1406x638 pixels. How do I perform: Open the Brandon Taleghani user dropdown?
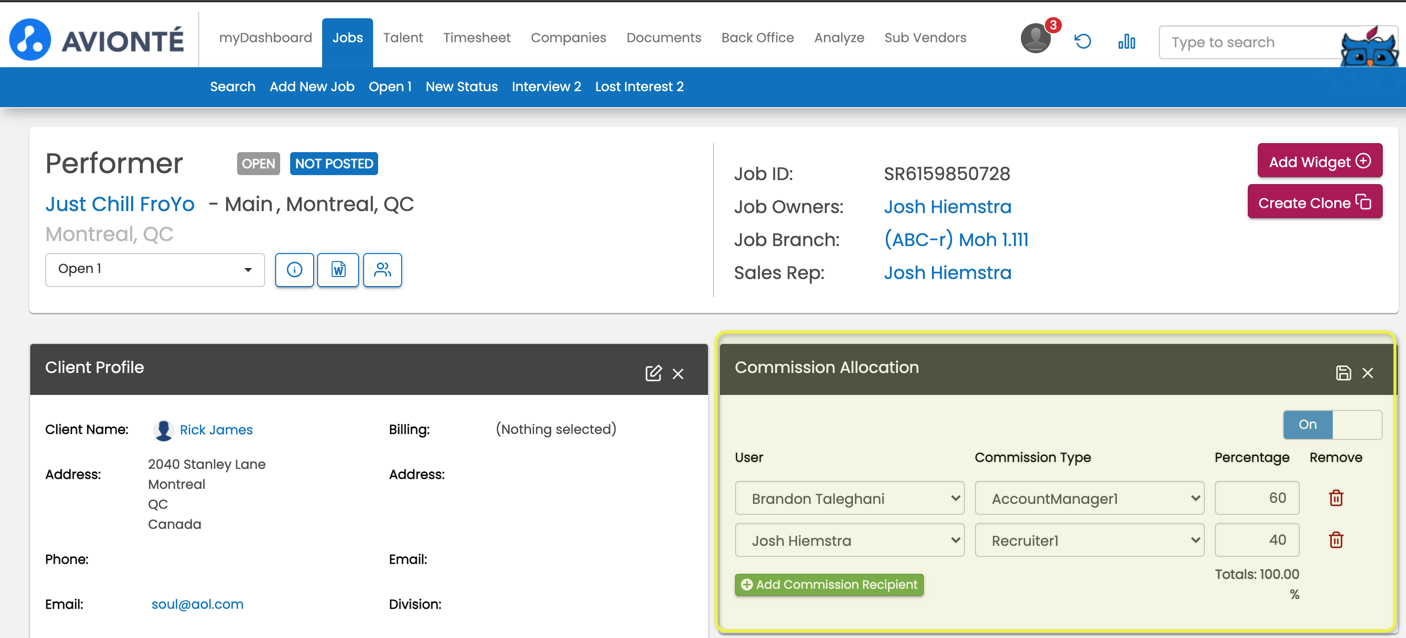pos(849,498)
